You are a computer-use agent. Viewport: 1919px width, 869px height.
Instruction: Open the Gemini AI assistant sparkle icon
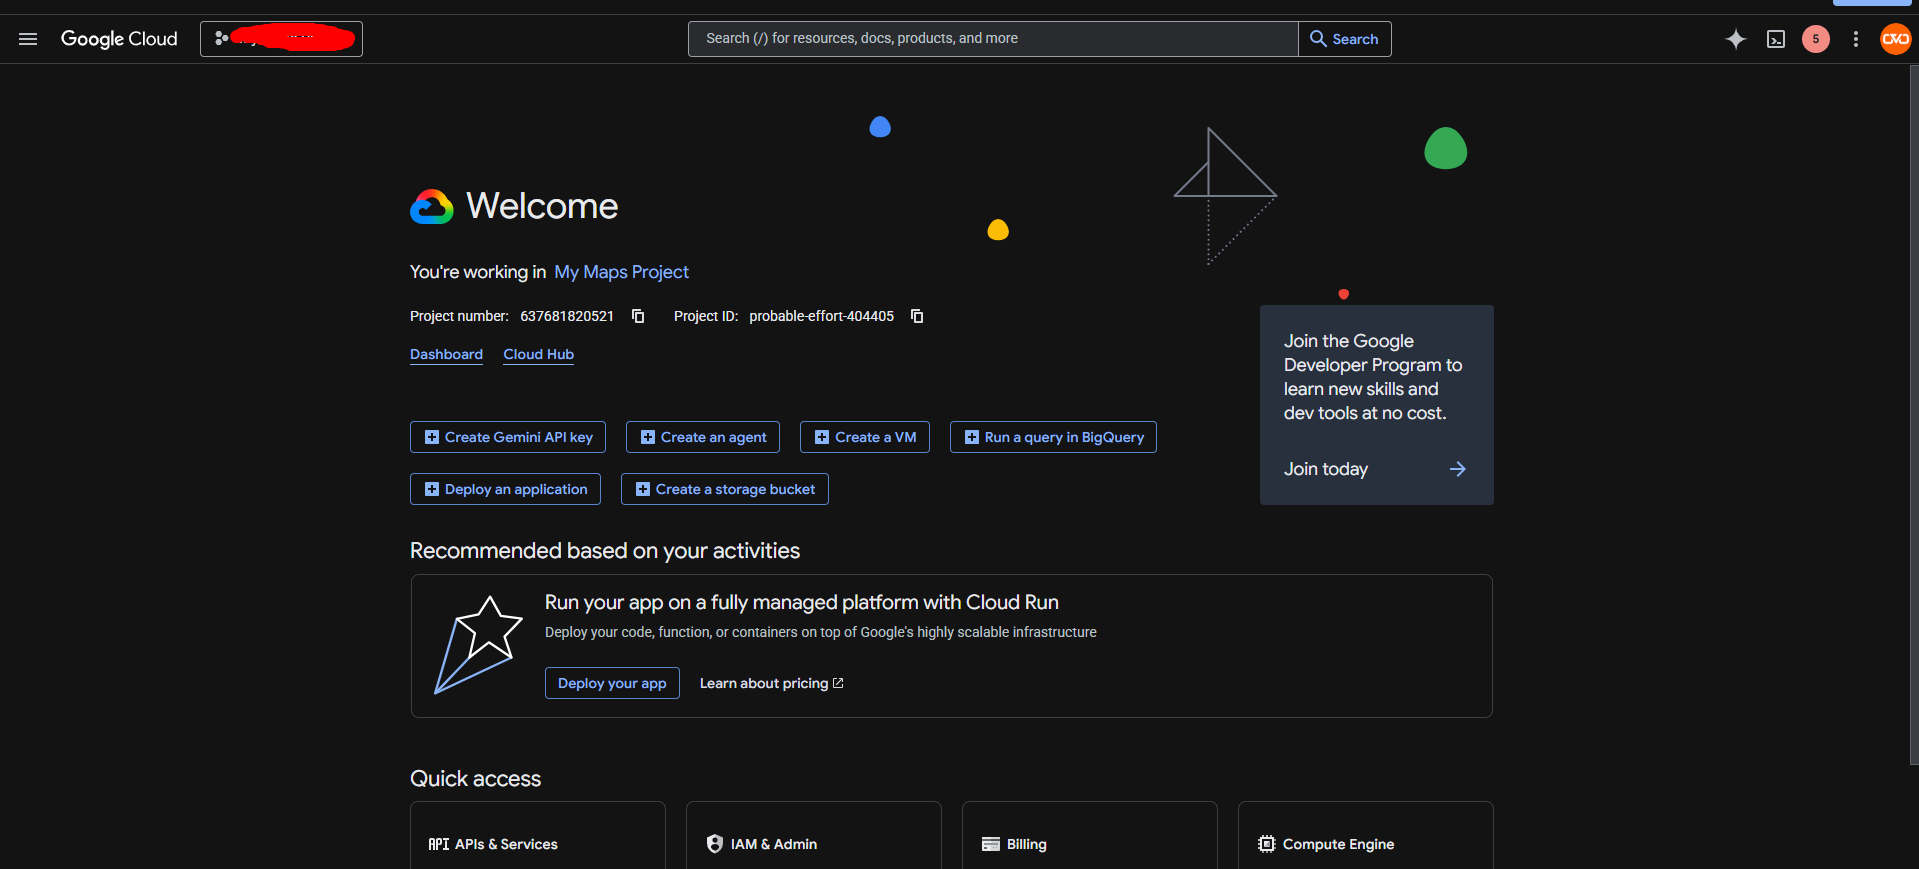point(1736,39)
